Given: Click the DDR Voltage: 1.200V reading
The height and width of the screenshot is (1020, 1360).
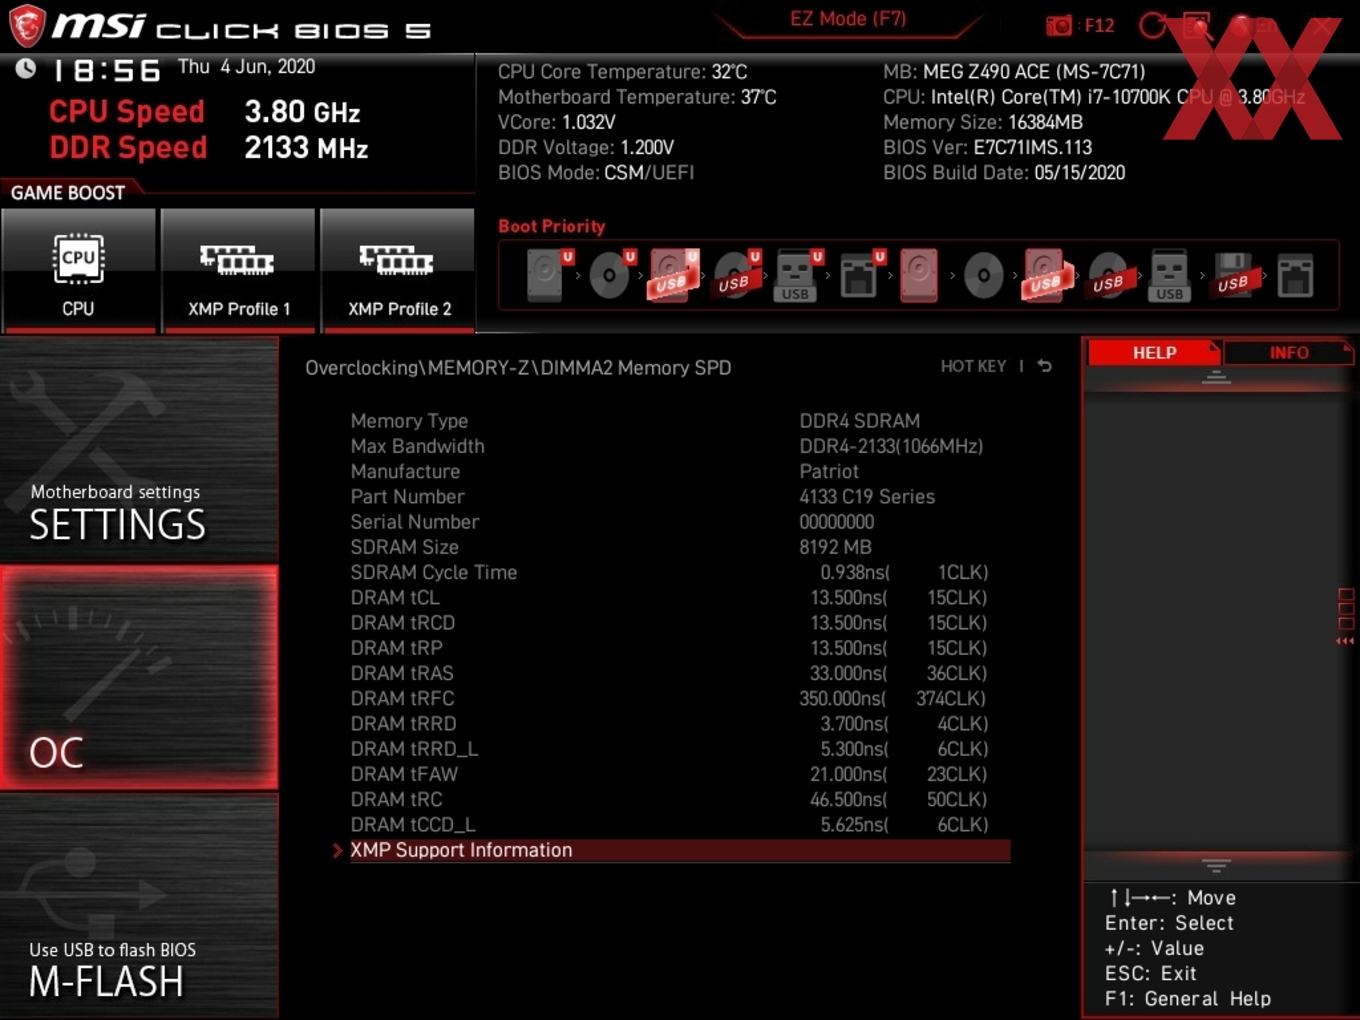Looking at the screenshot, I should 586,147.
